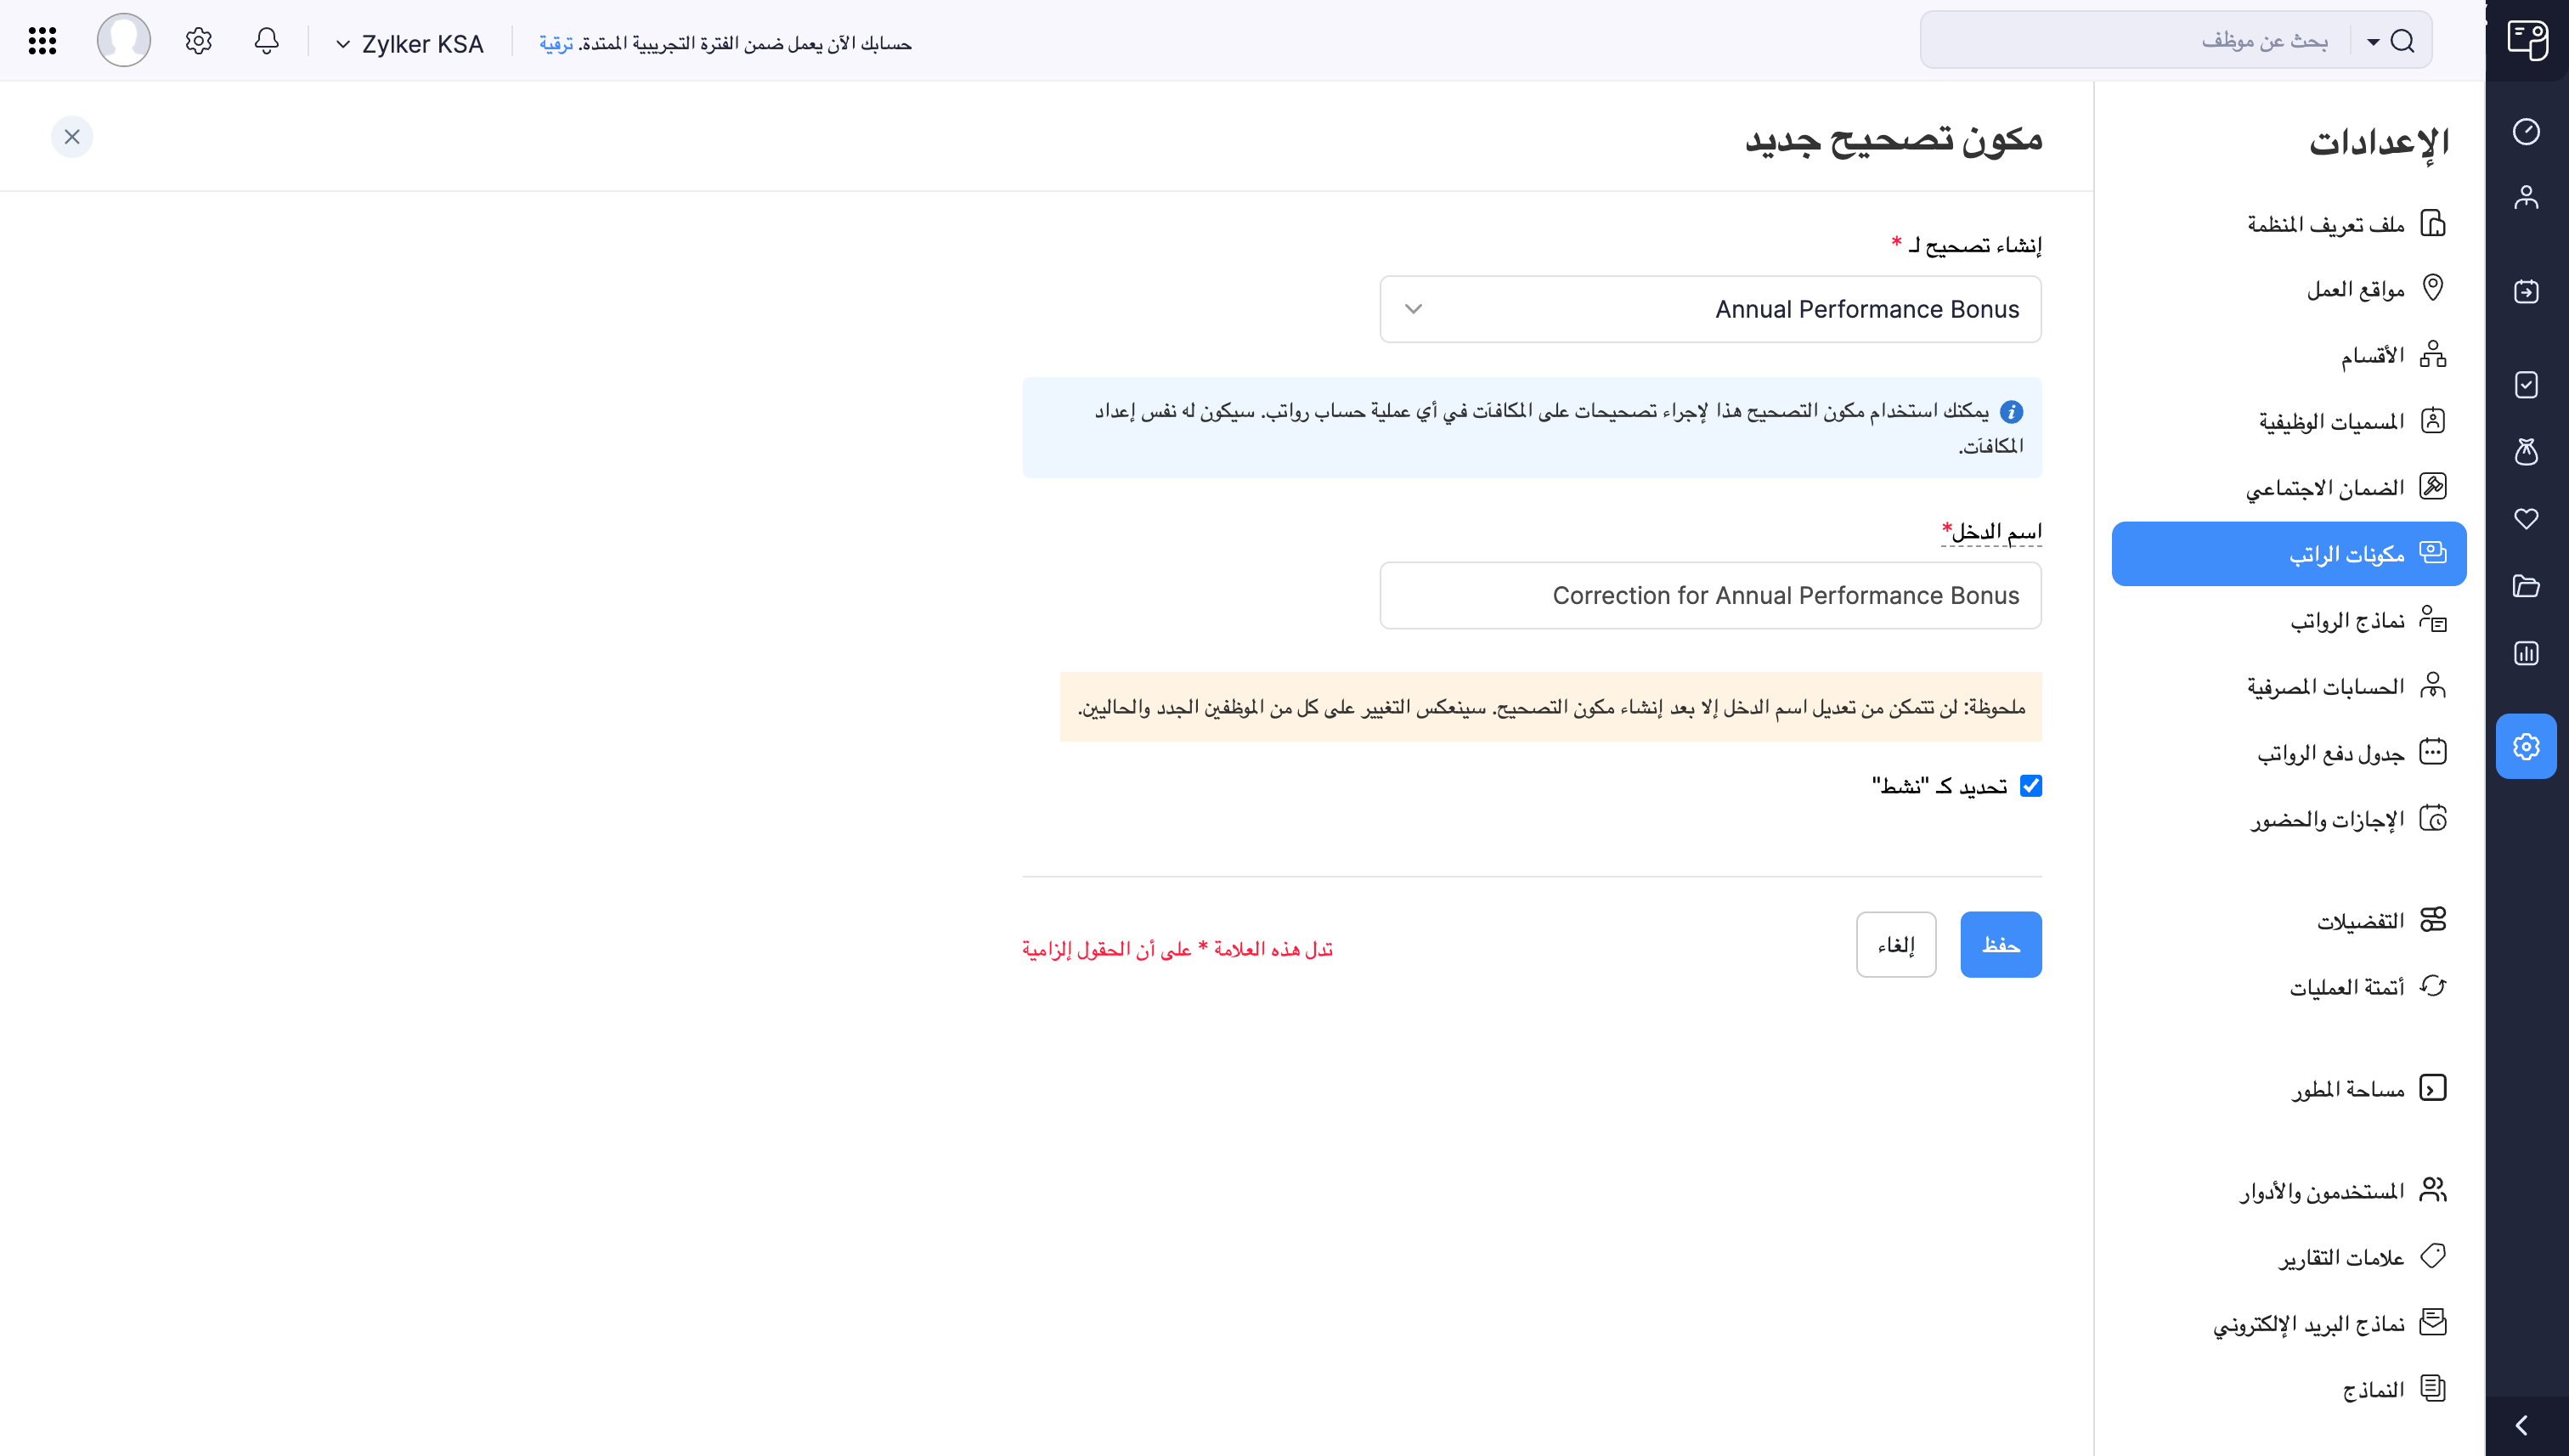Uncheck the mark as active checkbox

[x=2030, y=786]
